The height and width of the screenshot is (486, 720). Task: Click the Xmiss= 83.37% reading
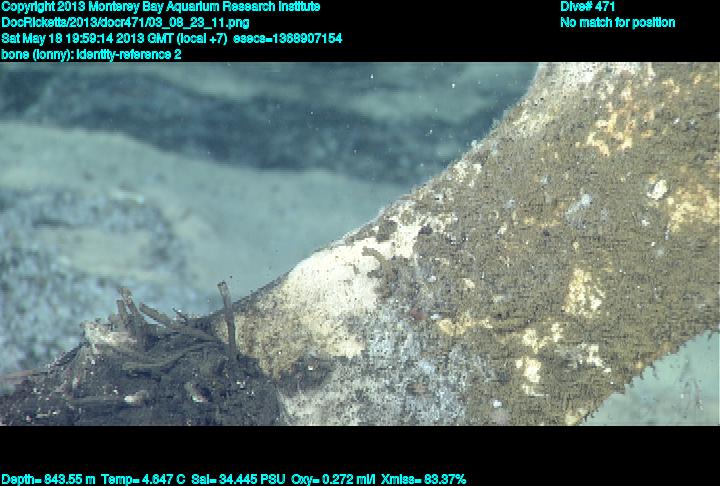point(423,480)
